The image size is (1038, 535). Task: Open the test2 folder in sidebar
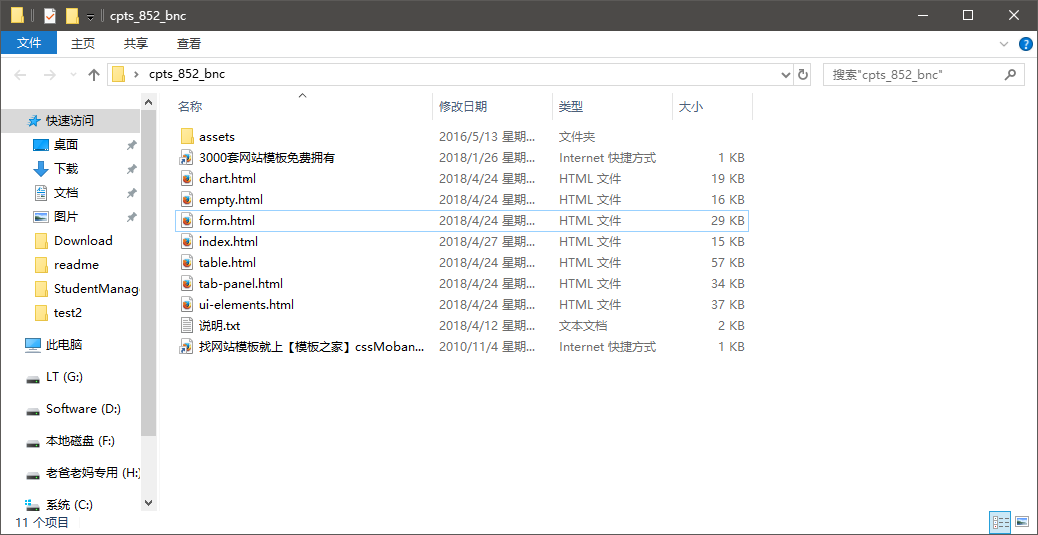[68, 313]
